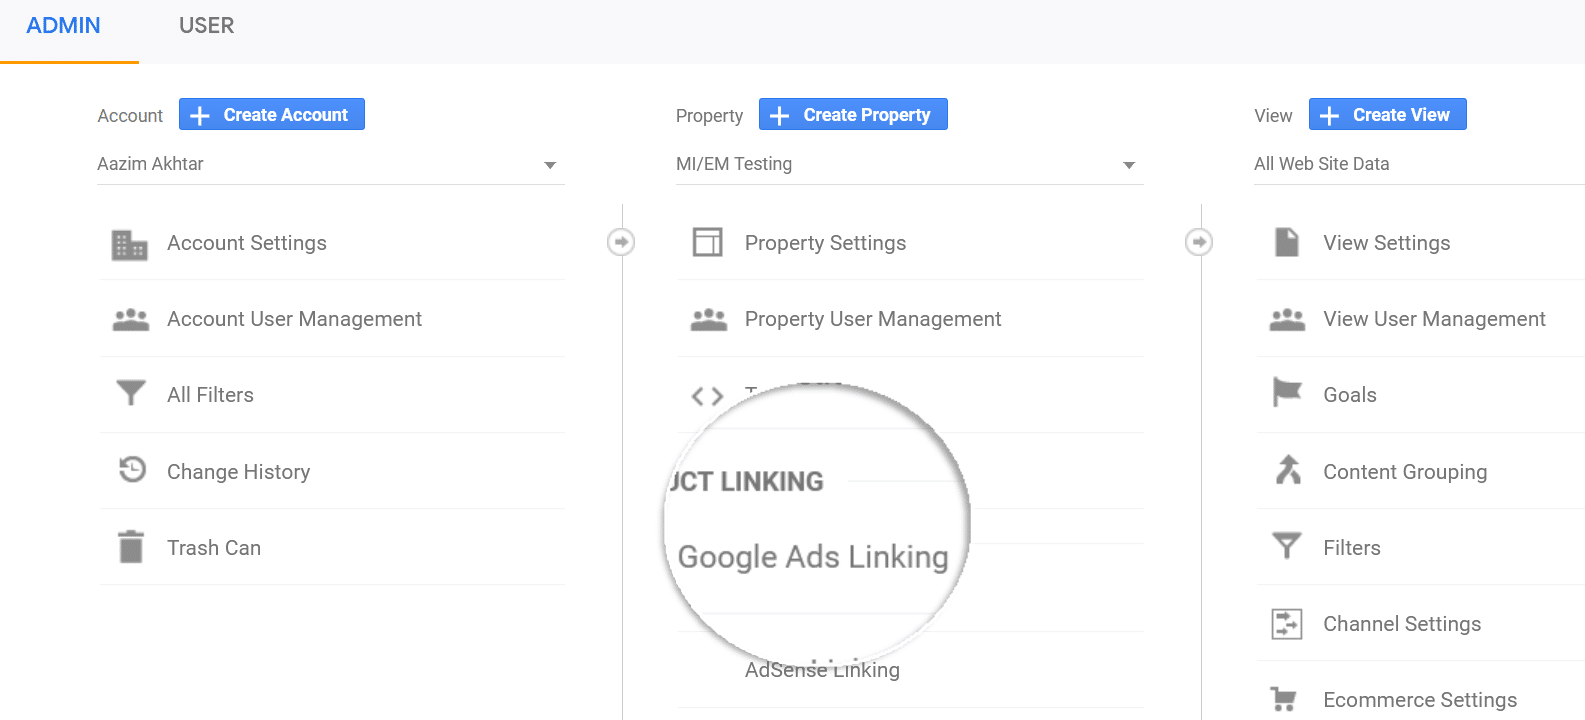This screenshot has width=1585, height=720.
Task: Click the plus icon on Create Account
Action: point(200,116)
